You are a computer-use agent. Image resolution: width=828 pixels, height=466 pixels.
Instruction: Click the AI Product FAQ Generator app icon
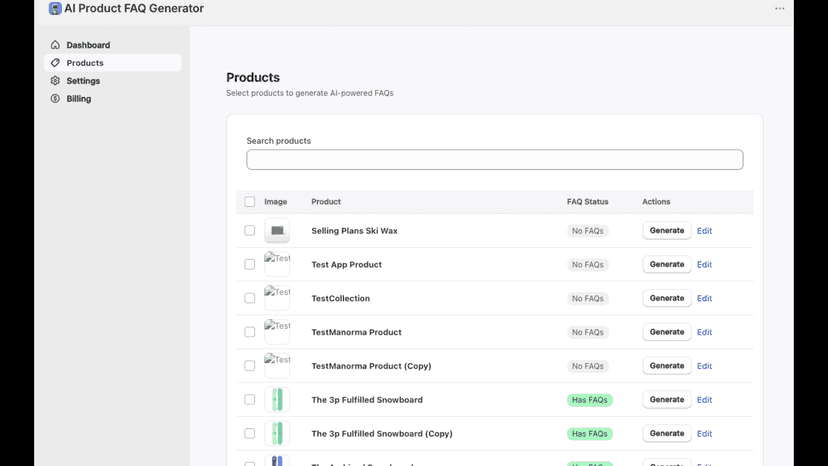[55, 8]
